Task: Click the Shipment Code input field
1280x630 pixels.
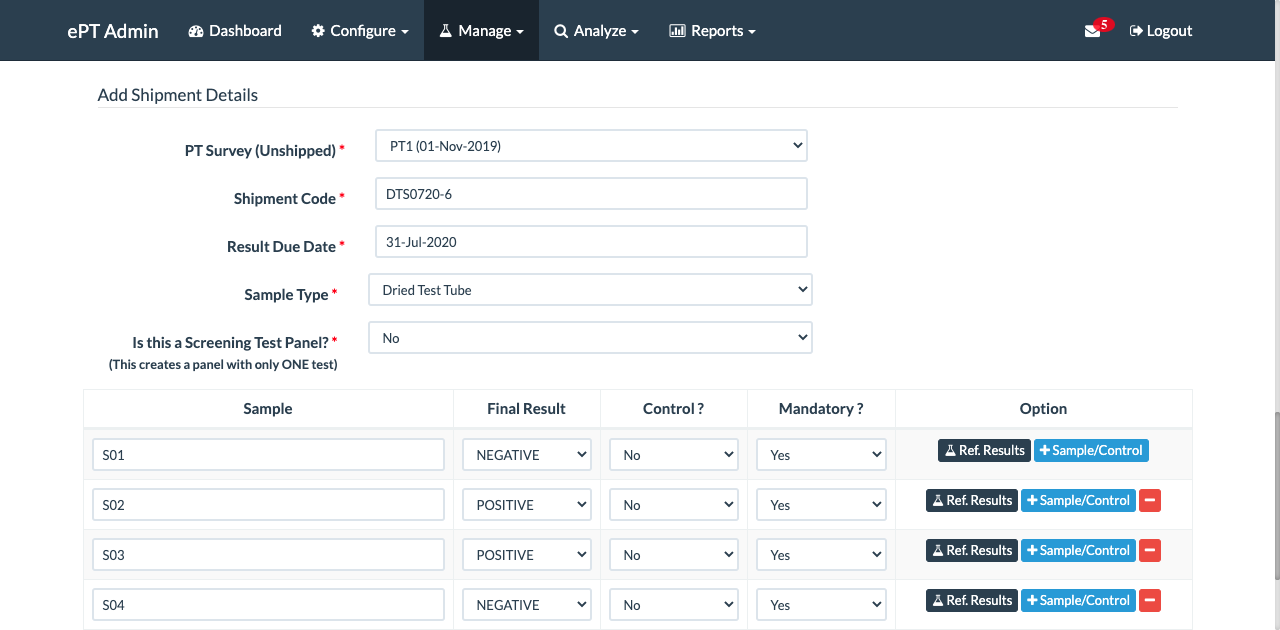Action: click(x=591, y=194)
